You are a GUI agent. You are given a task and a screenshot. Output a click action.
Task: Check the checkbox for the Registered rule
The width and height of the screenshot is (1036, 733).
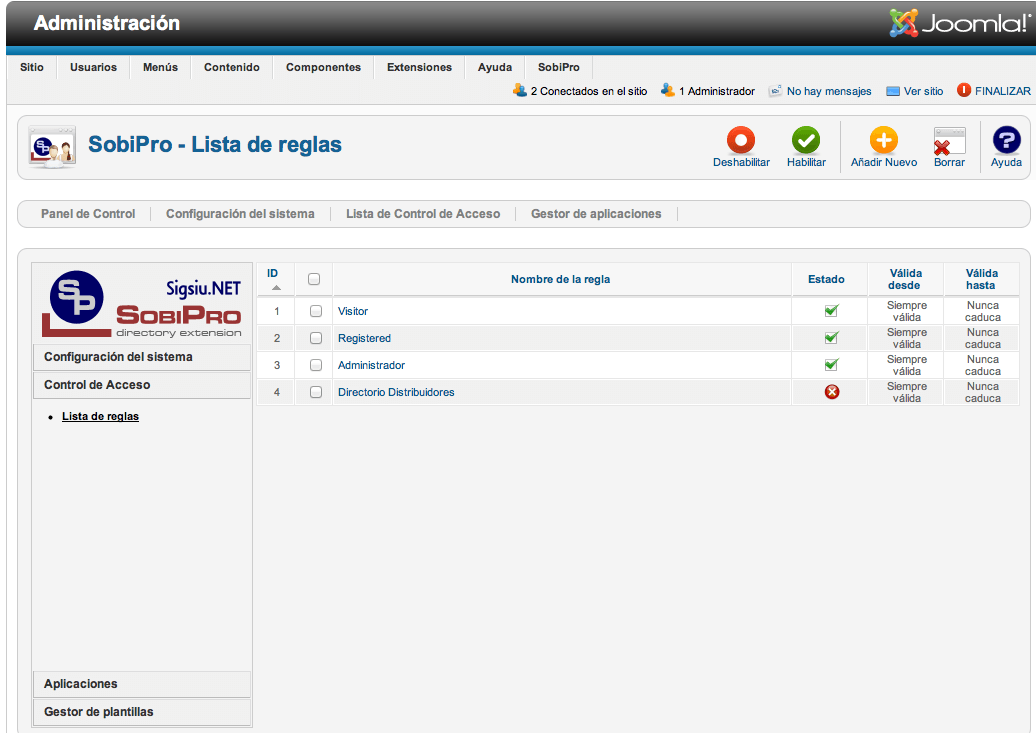[316, 338]
